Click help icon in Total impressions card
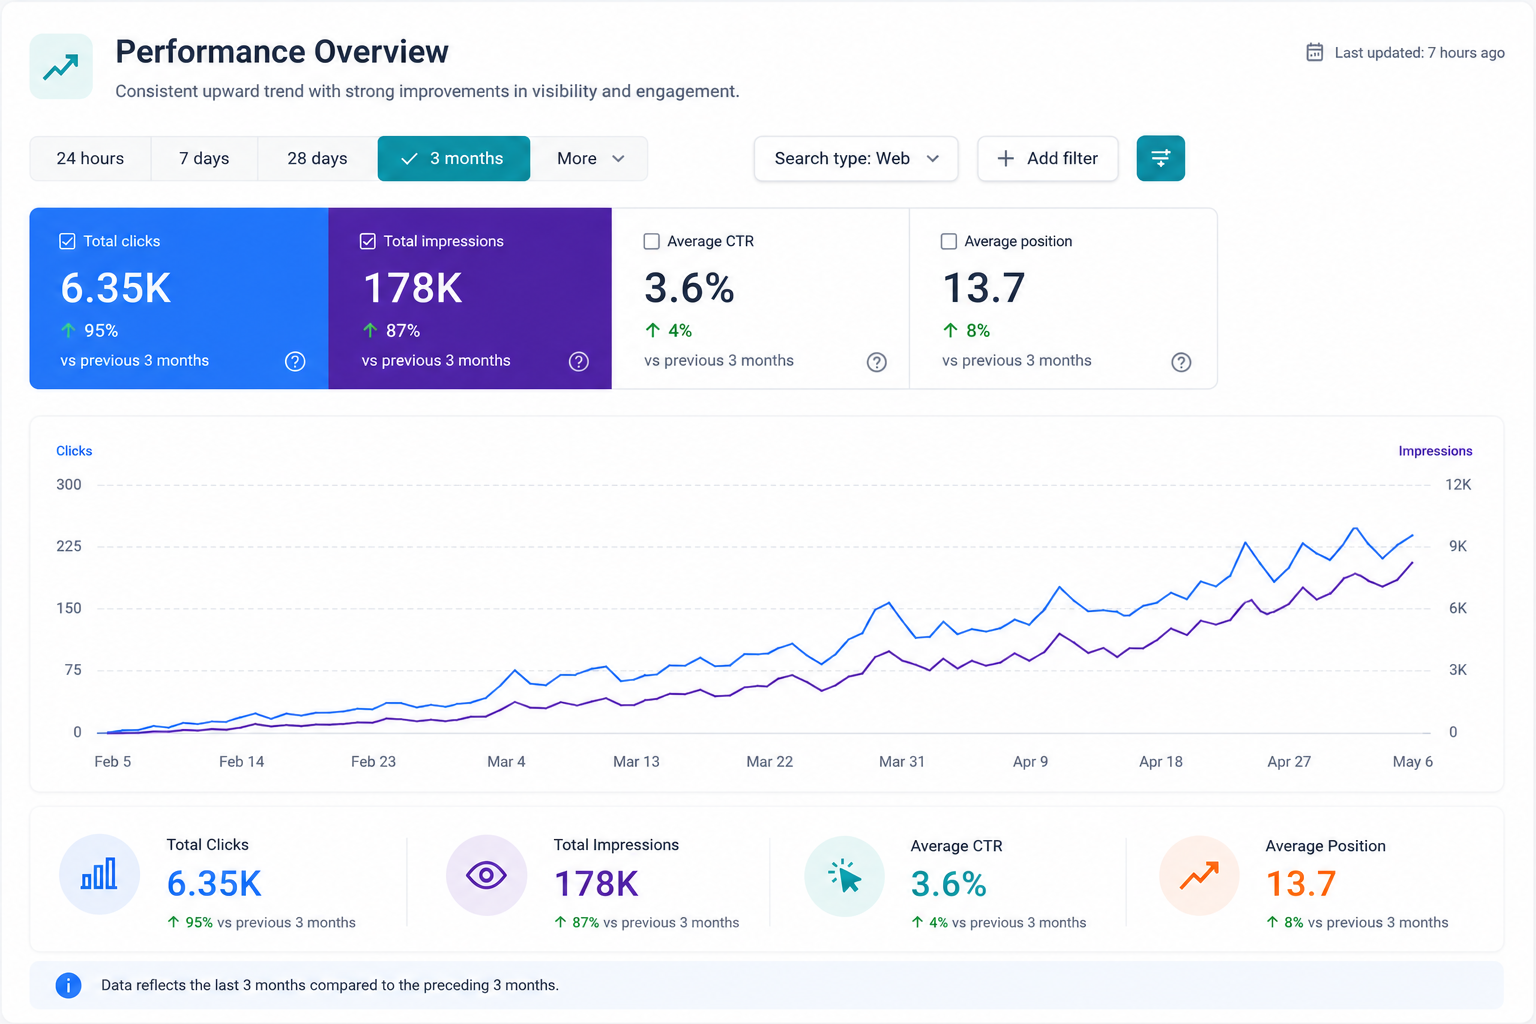1536x1024 pixels. [579, 361]
